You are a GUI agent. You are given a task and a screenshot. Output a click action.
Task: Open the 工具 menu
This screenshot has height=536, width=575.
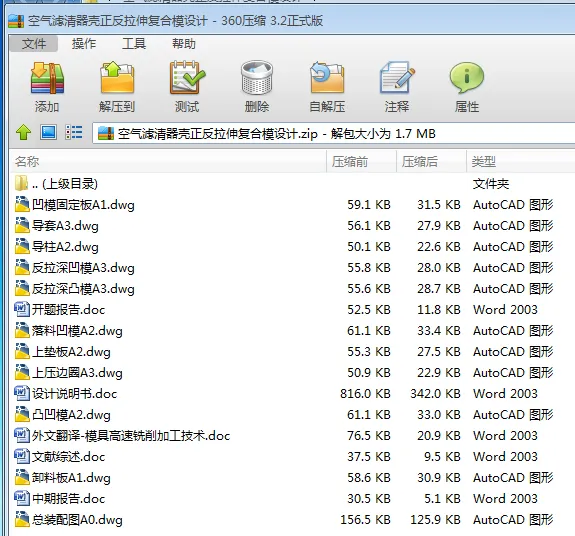coord(134,44)
